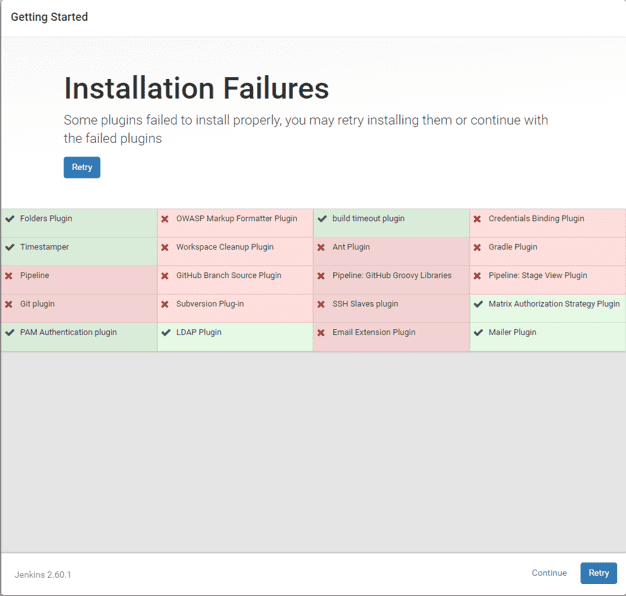Click the checkmark icon beside Folders Plugin
626x596 pixels.
[10, 219]
